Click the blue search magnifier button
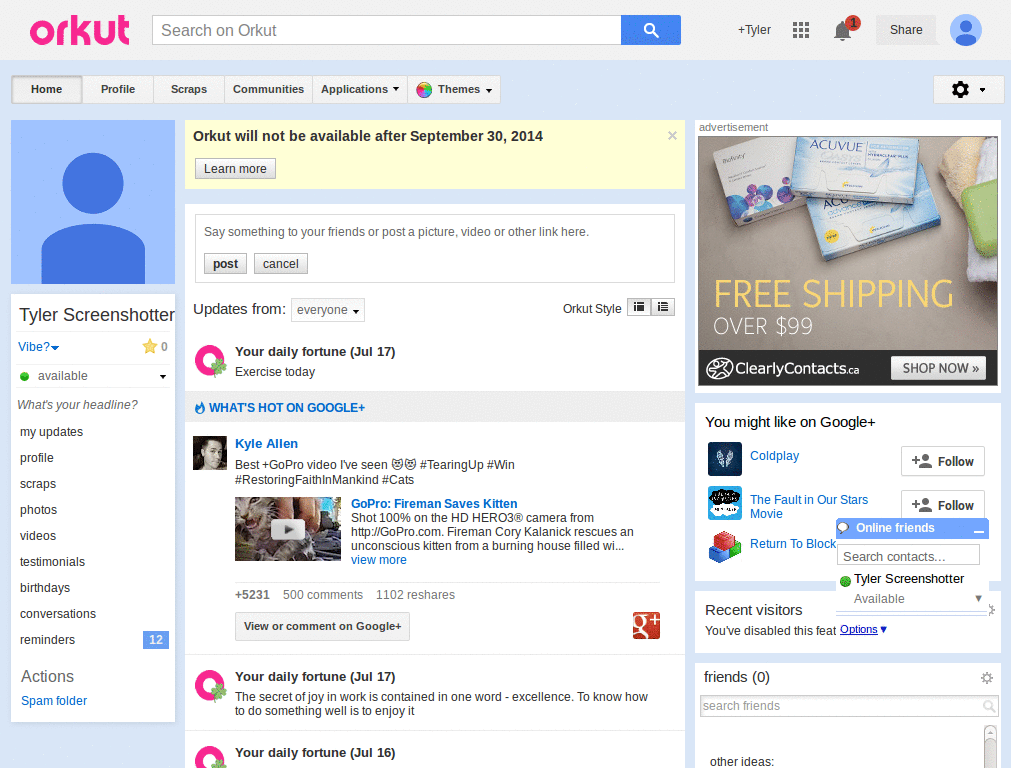 650,30
